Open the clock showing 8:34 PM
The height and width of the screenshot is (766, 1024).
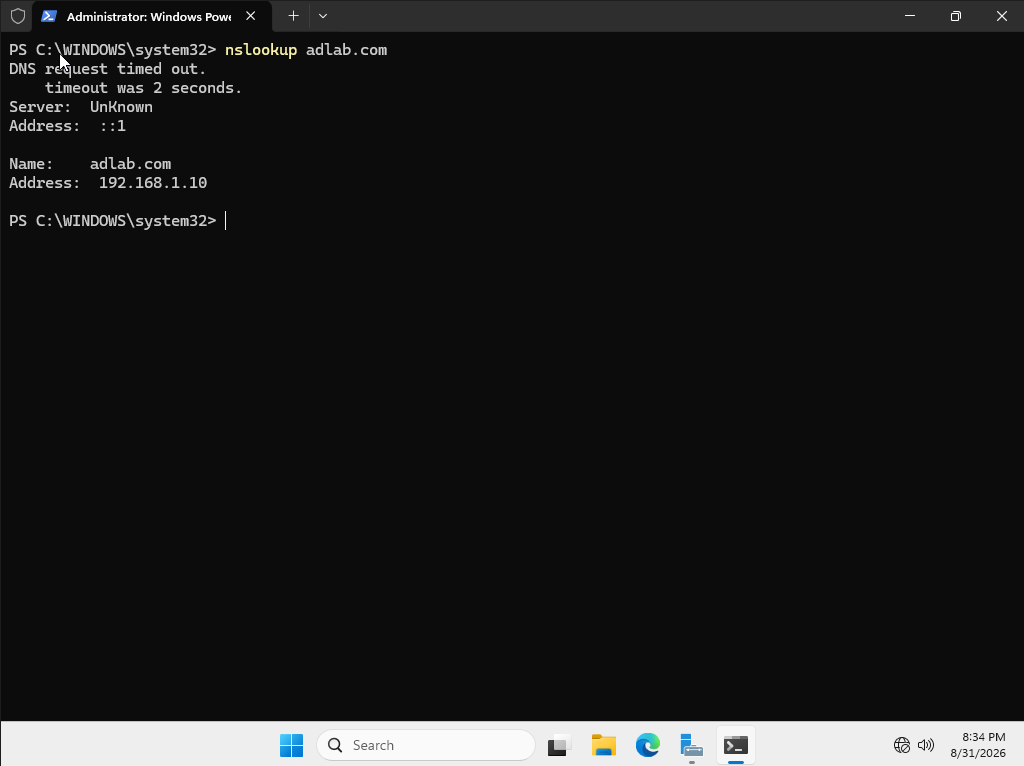pos(978,745)
